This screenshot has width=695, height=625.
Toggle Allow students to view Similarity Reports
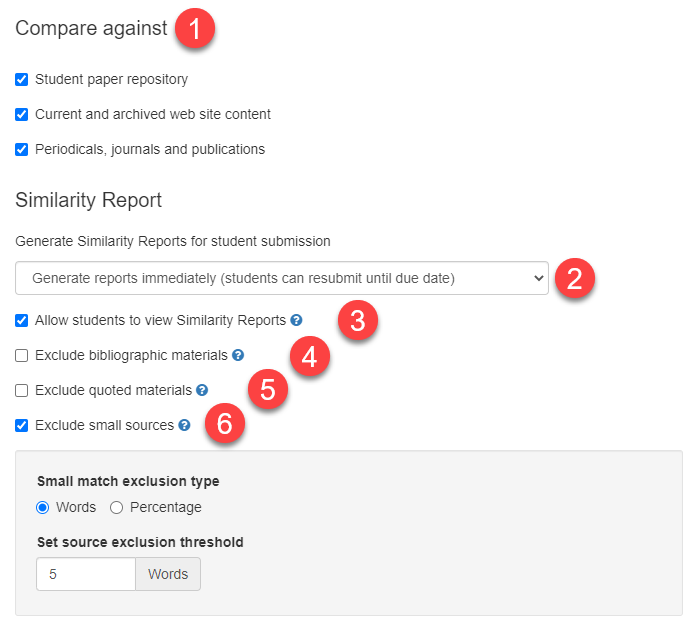22,320
